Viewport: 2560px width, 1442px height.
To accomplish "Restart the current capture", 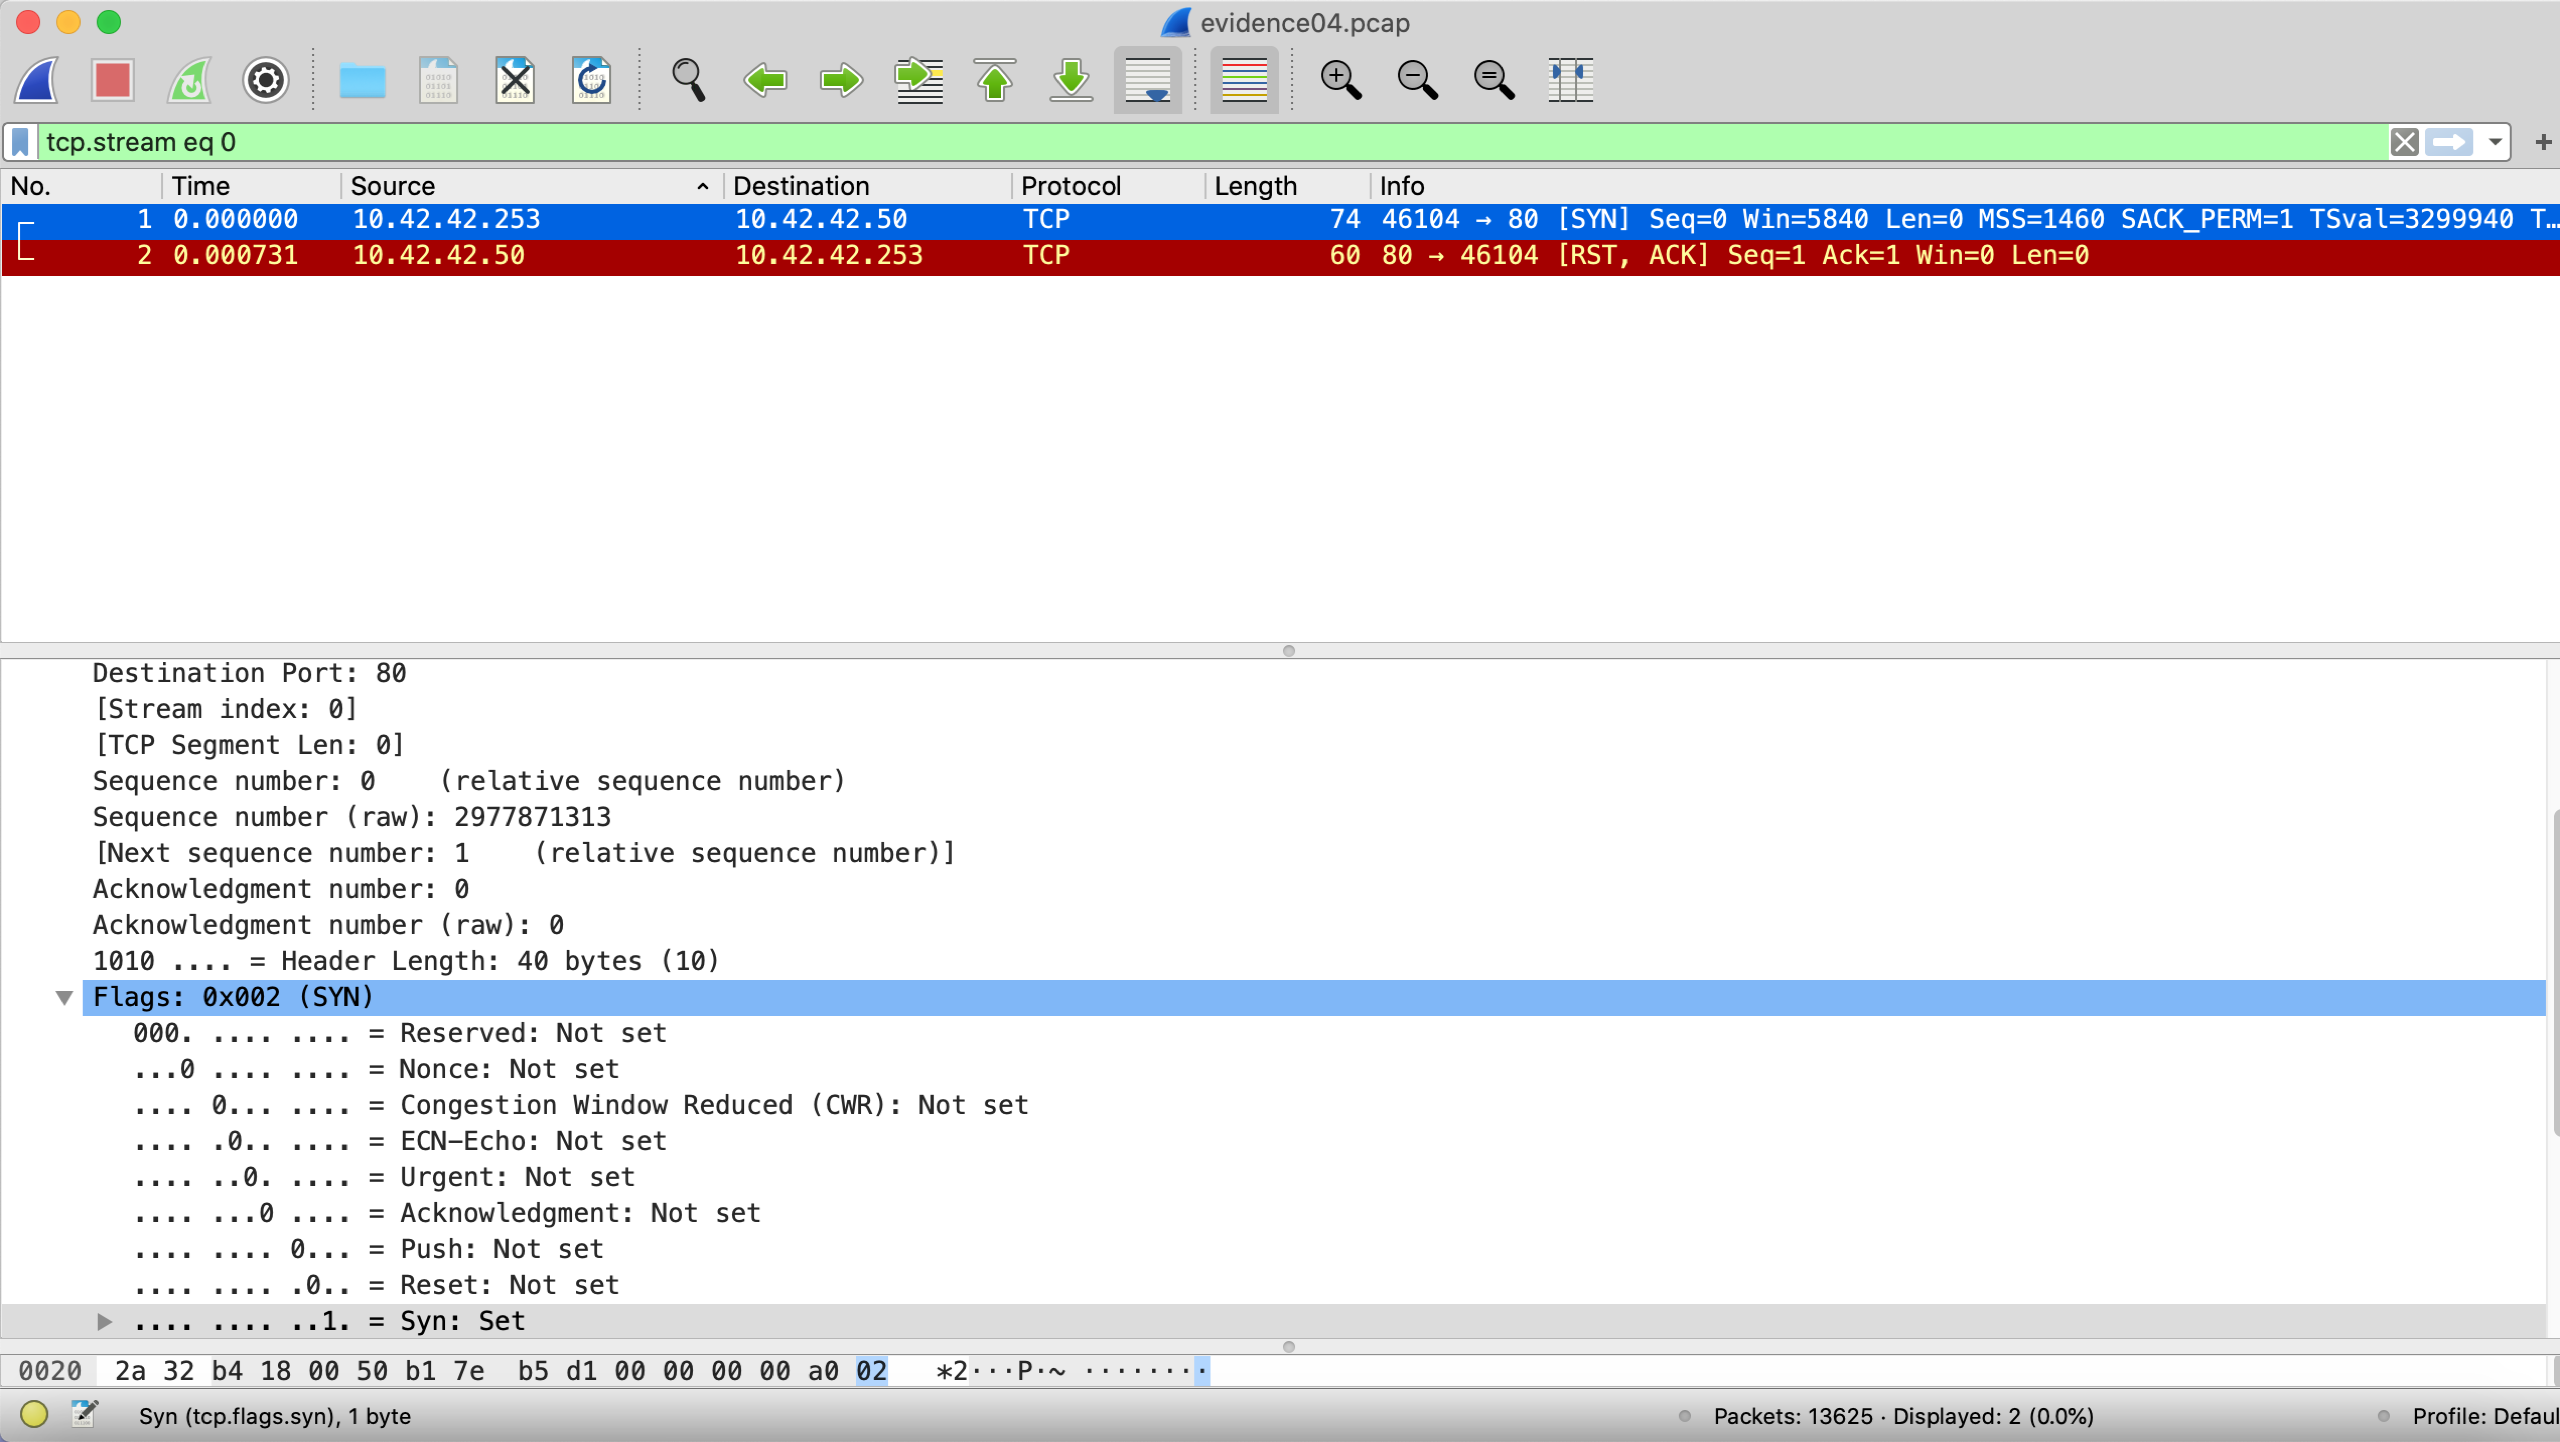I will (189, 80).
